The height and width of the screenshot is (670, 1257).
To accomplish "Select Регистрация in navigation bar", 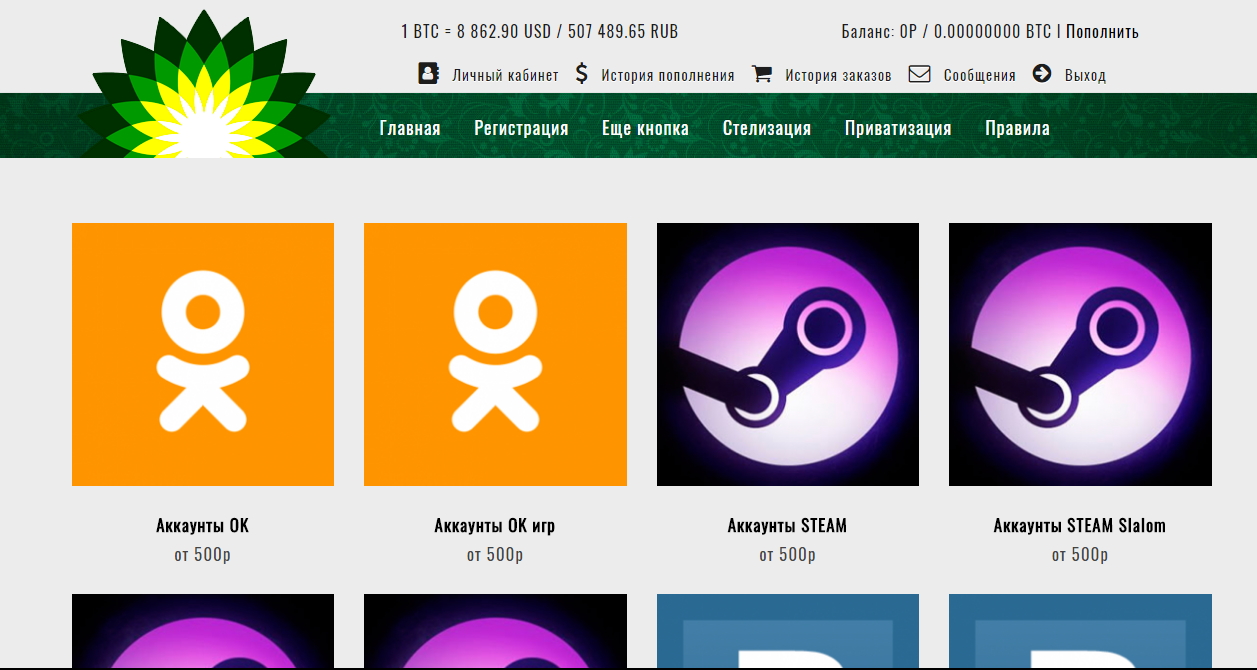I will click(x=521, y=128).
